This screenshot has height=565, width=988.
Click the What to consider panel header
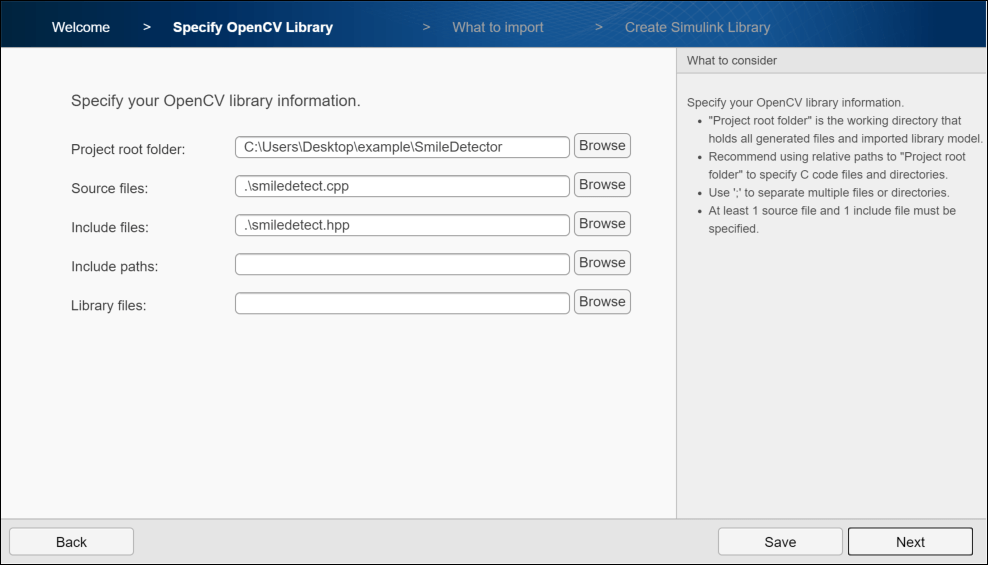pos(732,61)
